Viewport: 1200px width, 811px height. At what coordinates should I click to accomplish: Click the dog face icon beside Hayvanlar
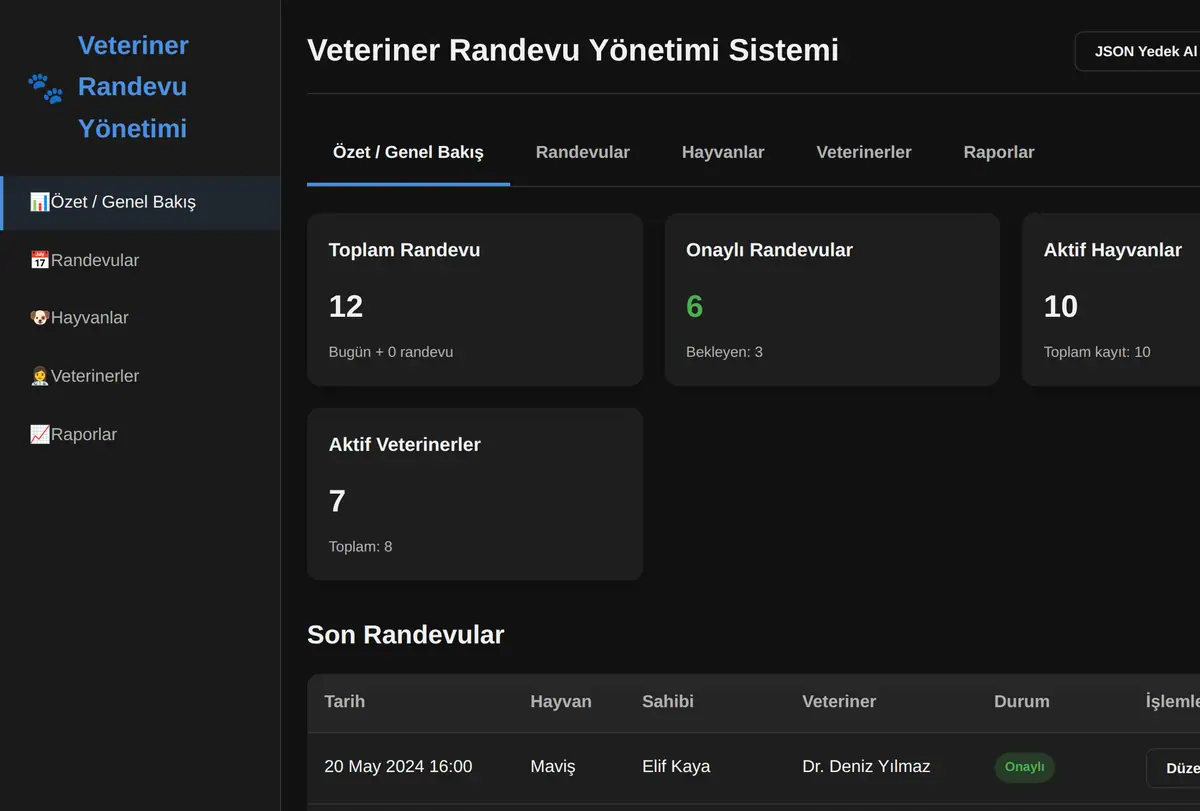coord(40,318)
